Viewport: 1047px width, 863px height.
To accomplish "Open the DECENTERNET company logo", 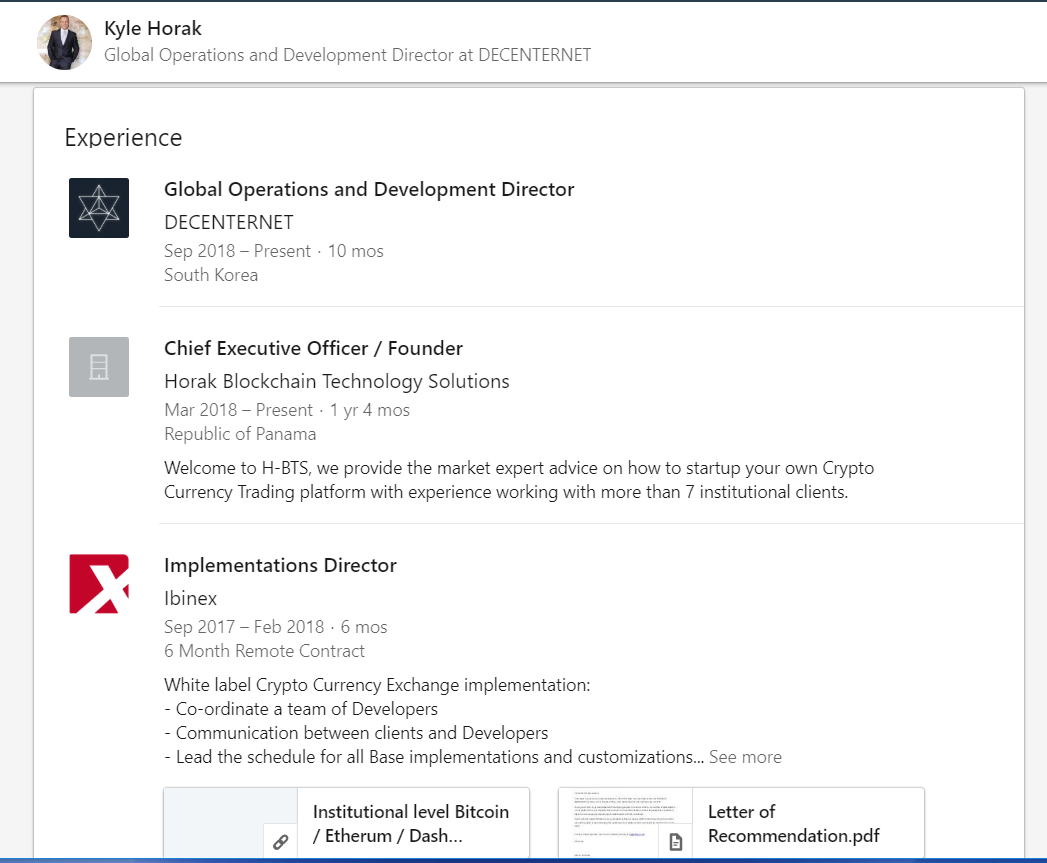I will 99,208.
